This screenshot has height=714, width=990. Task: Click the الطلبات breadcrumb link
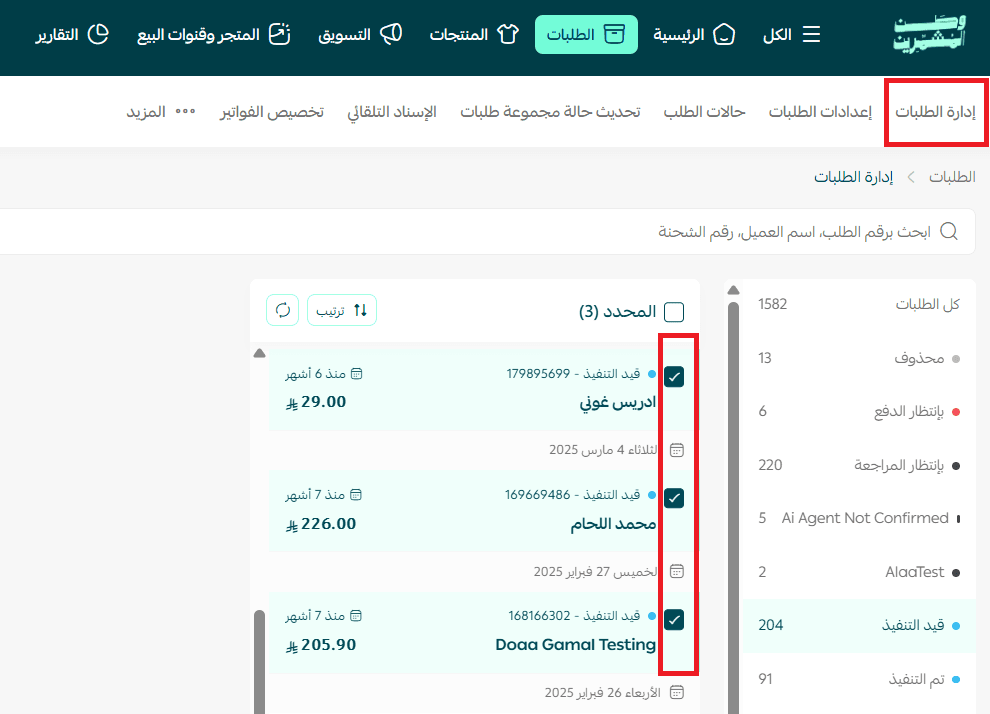[952, 177]
